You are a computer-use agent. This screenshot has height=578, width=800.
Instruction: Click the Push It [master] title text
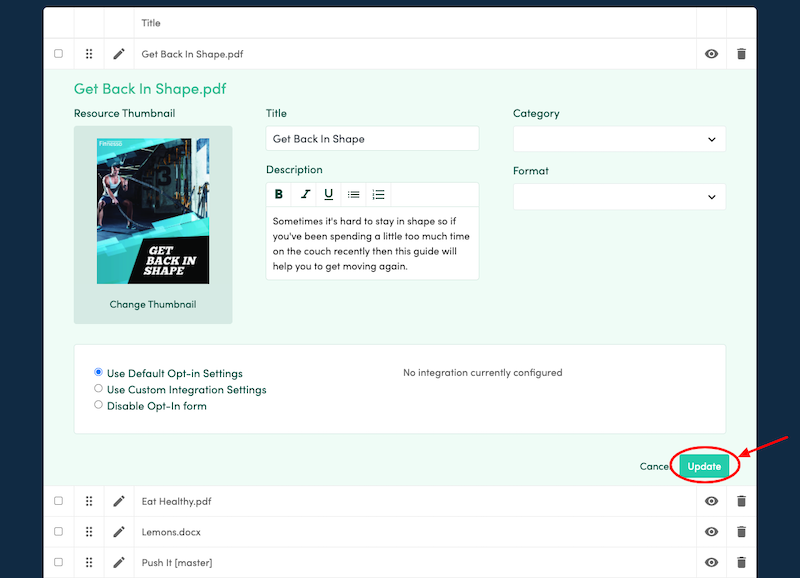[x=177, y=563]
